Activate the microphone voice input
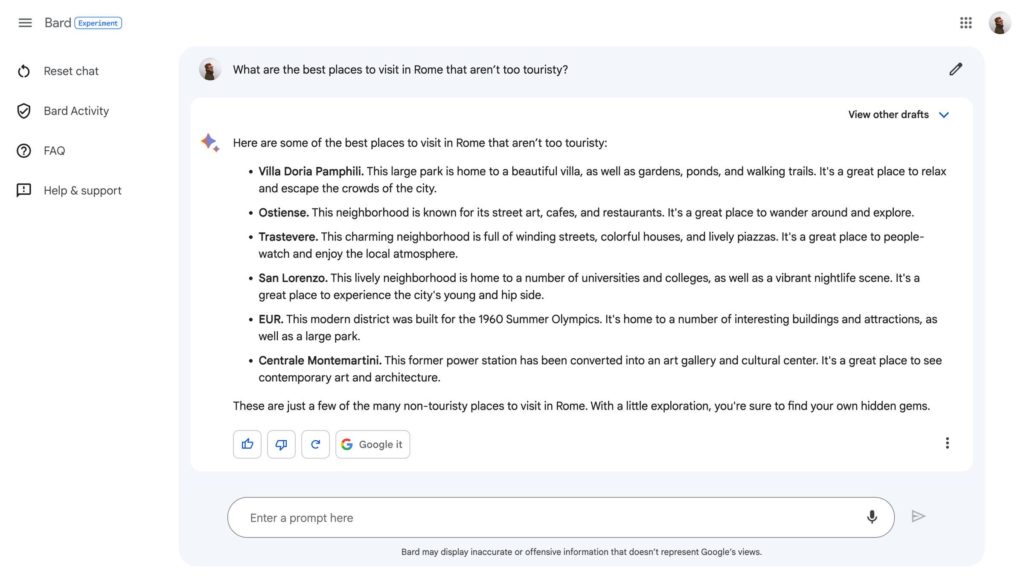The height and width of the screenshot is (583, 1024). [x=872, y=517]
